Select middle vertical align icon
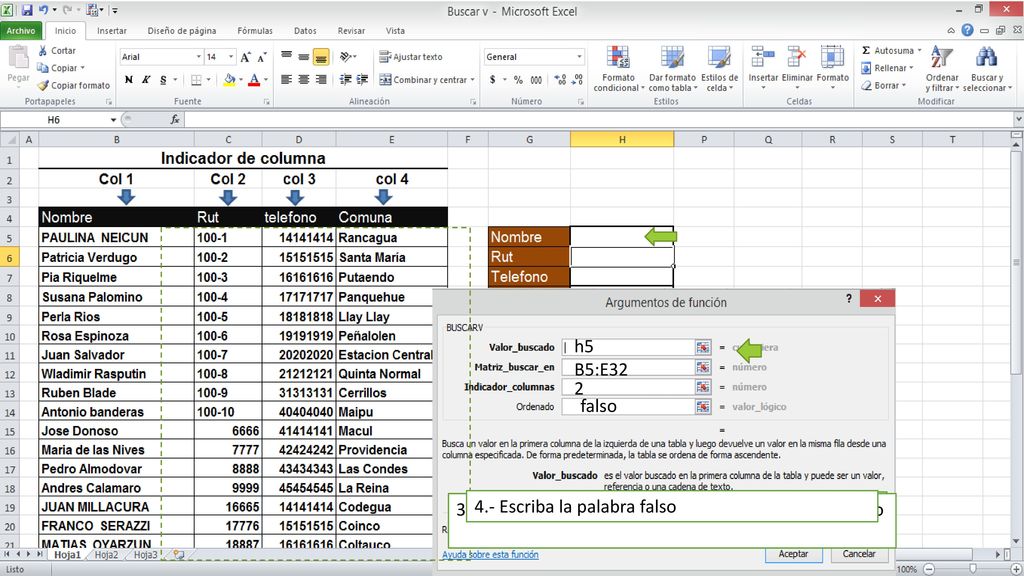The image size is (1024, 576). (303, 57)
